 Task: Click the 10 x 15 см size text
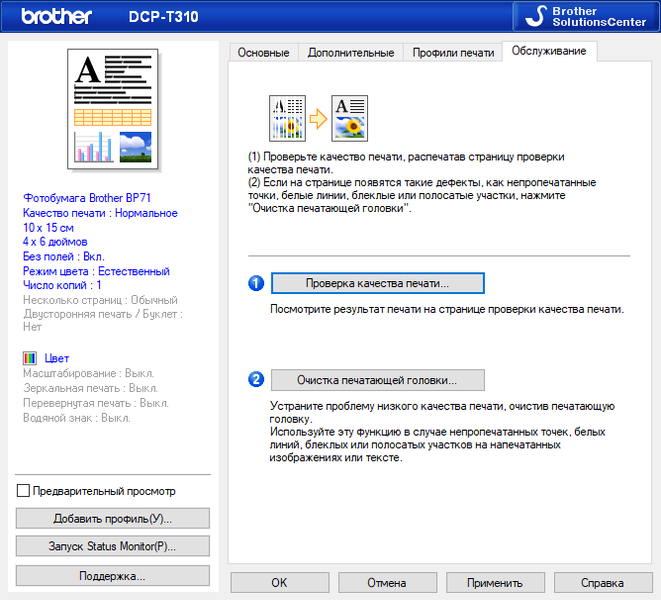48,228
